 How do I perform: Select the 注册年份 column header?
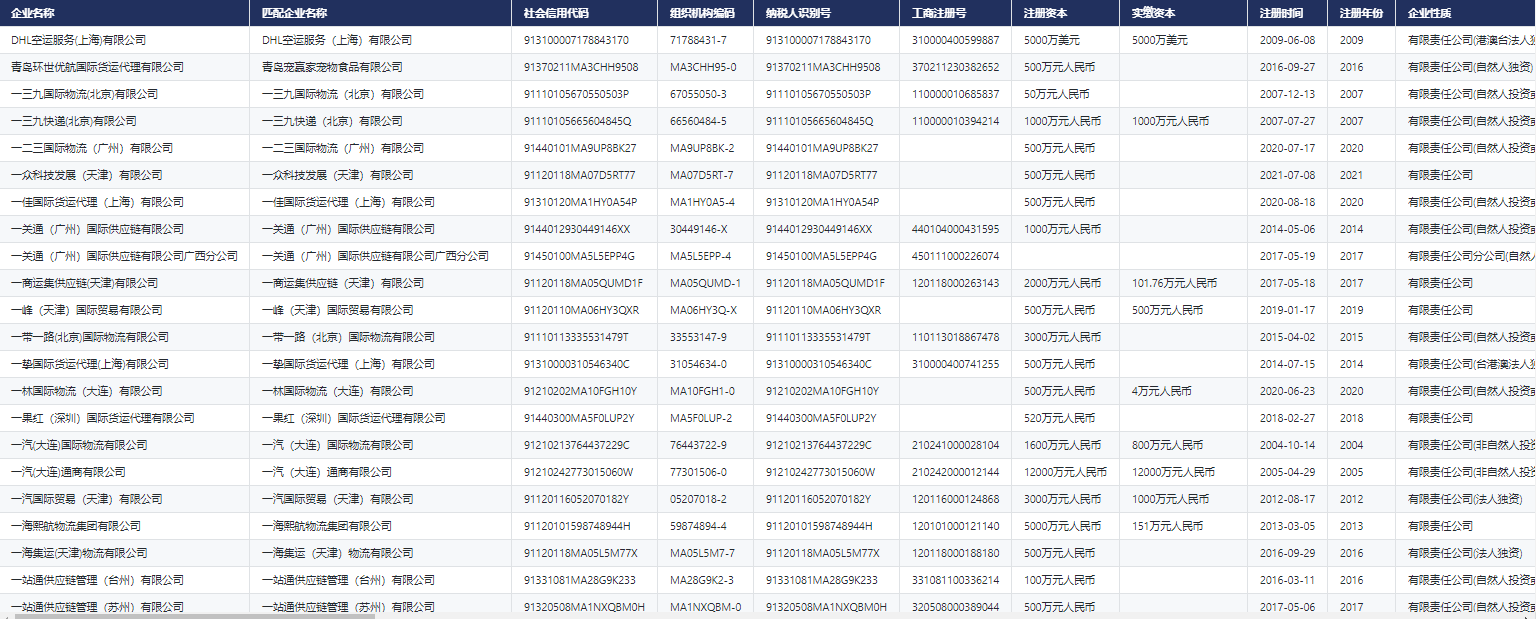pos(1361,13)
